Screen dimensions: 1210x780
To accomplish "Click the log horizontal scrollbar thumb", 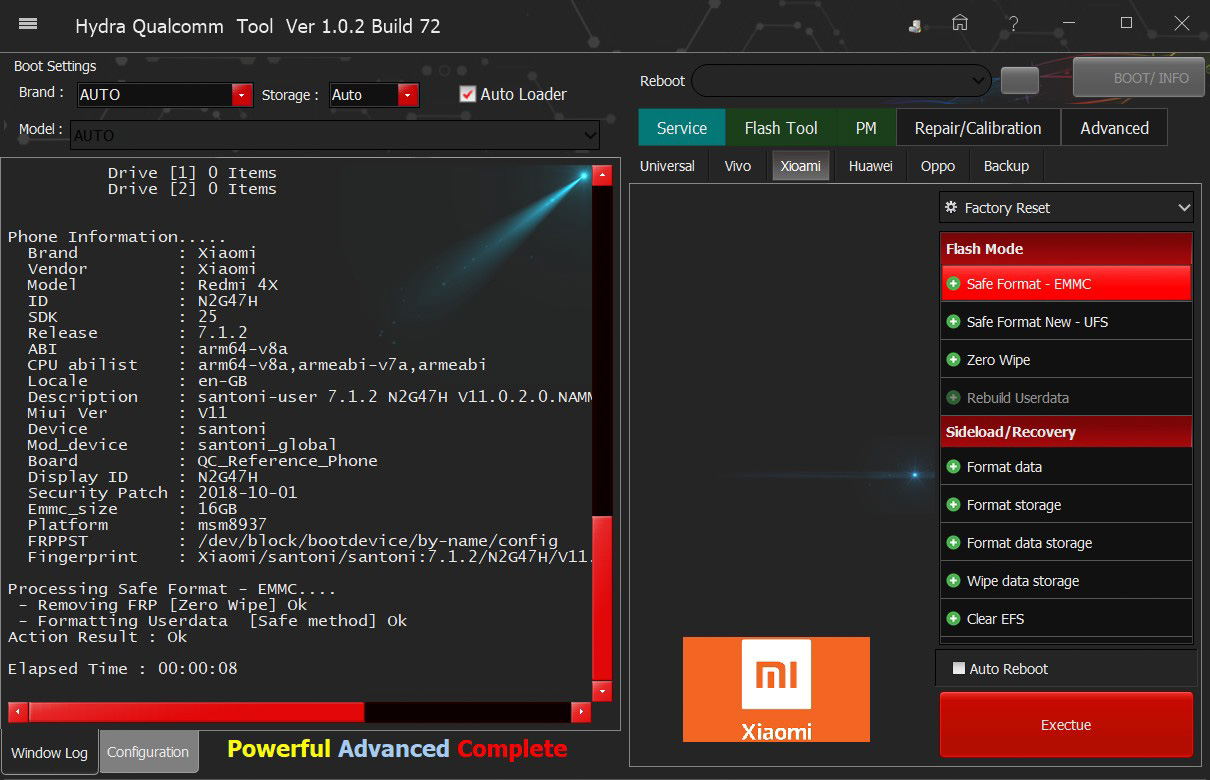I will pos(197,712).
